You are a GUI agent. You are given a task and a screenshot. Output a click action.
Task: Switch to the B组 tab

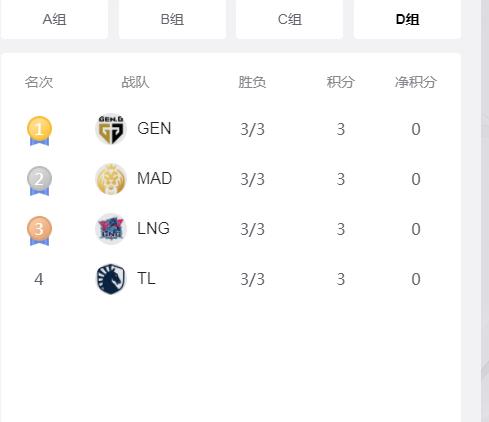[x=172, y=19]
